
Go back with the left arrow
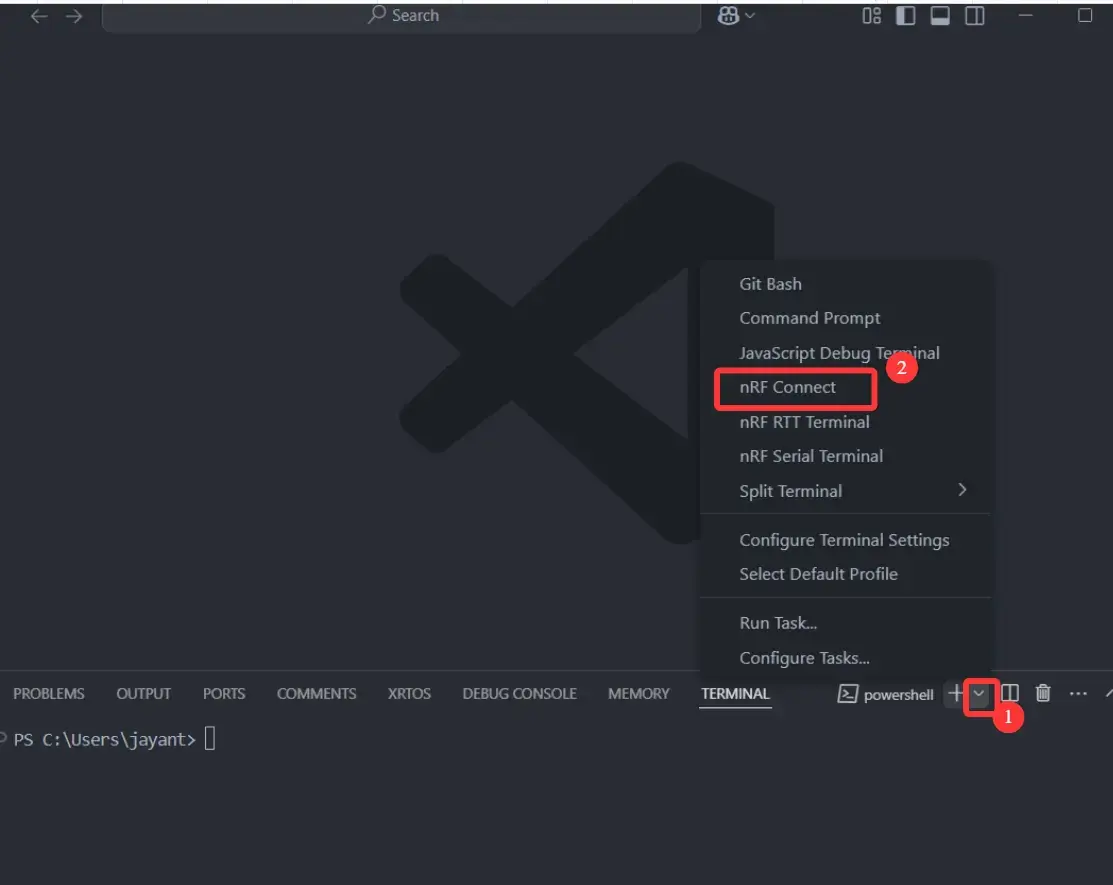tap(39, 16)
